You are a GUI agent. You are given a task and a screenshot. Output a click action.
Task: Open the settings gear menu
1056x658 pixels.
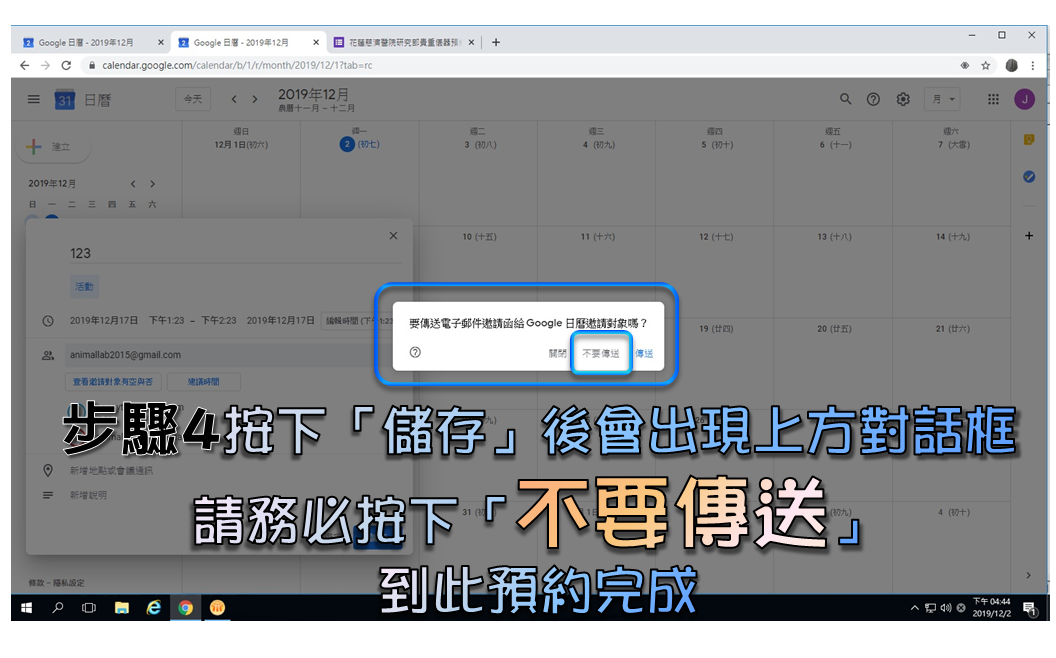(903, 99)
